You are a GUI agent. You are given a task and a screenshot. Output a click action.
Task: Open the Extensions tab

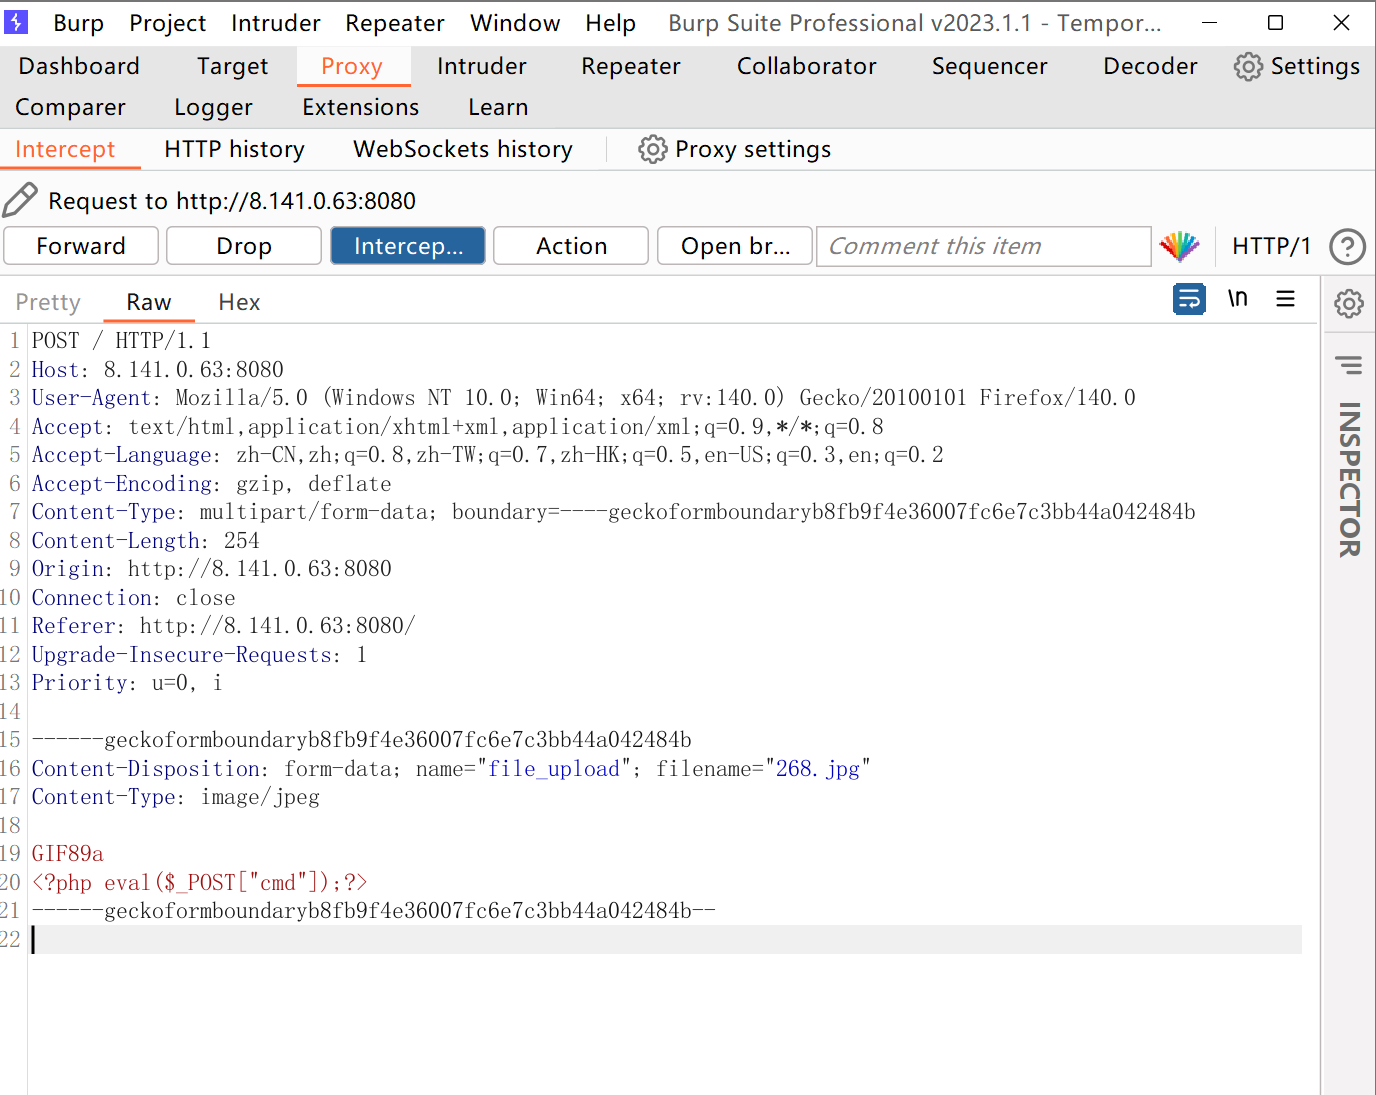[360, 107]
